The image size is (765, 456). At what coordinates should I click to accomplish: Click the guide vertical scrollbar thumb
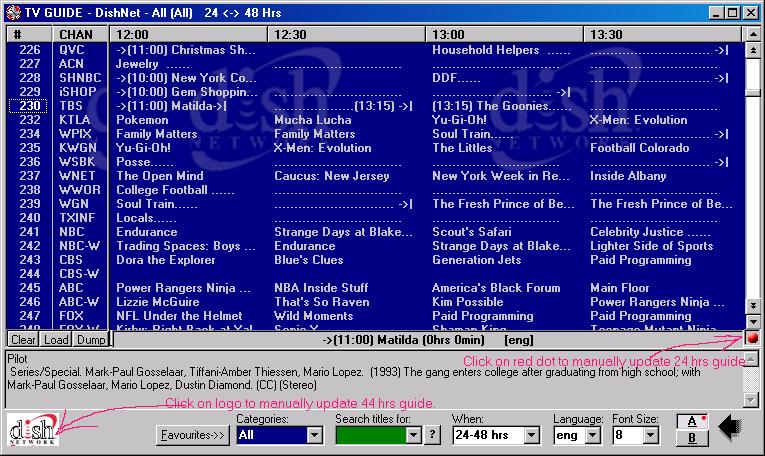753,93
